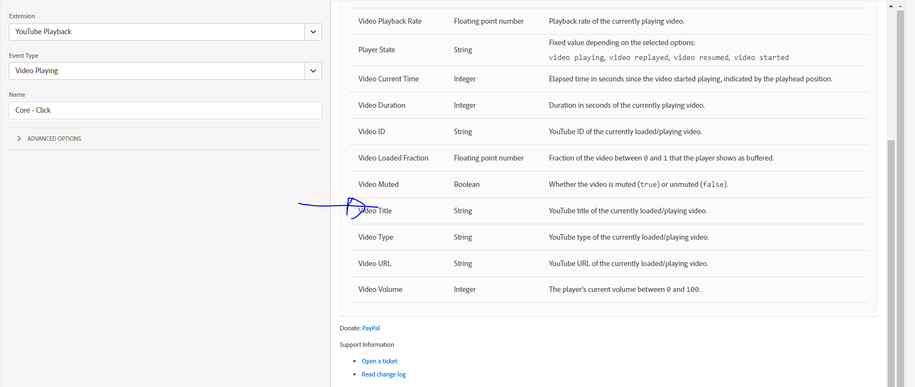Screen dimensions: 915x387
Task: Open the Read change log link
Action: (x=383, y=375)
